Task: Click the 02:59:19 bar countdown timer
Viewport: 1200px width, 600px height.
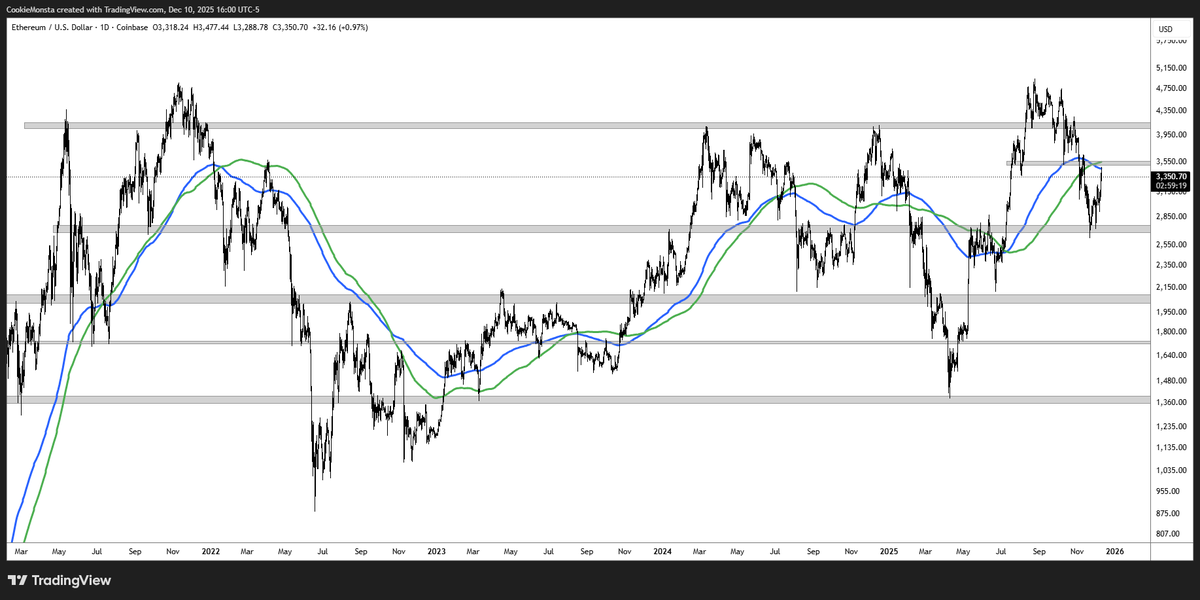Action: pyautogui.click(x=1169, y=185)
